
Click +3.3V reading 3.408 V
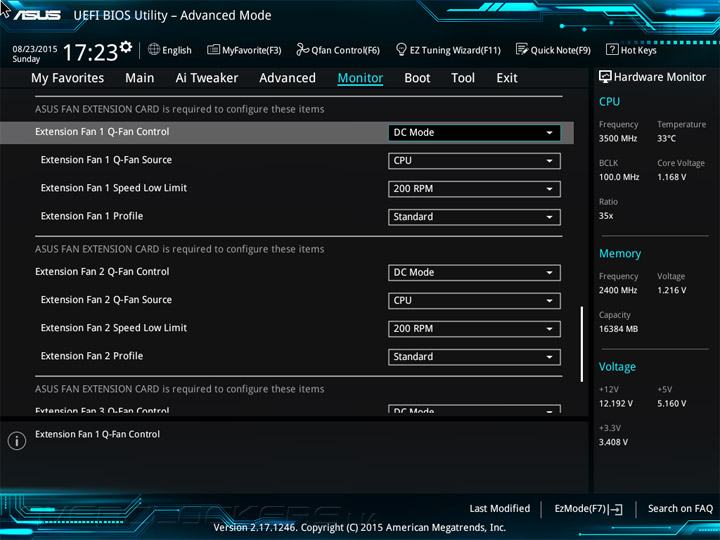[x=613, y=442]
